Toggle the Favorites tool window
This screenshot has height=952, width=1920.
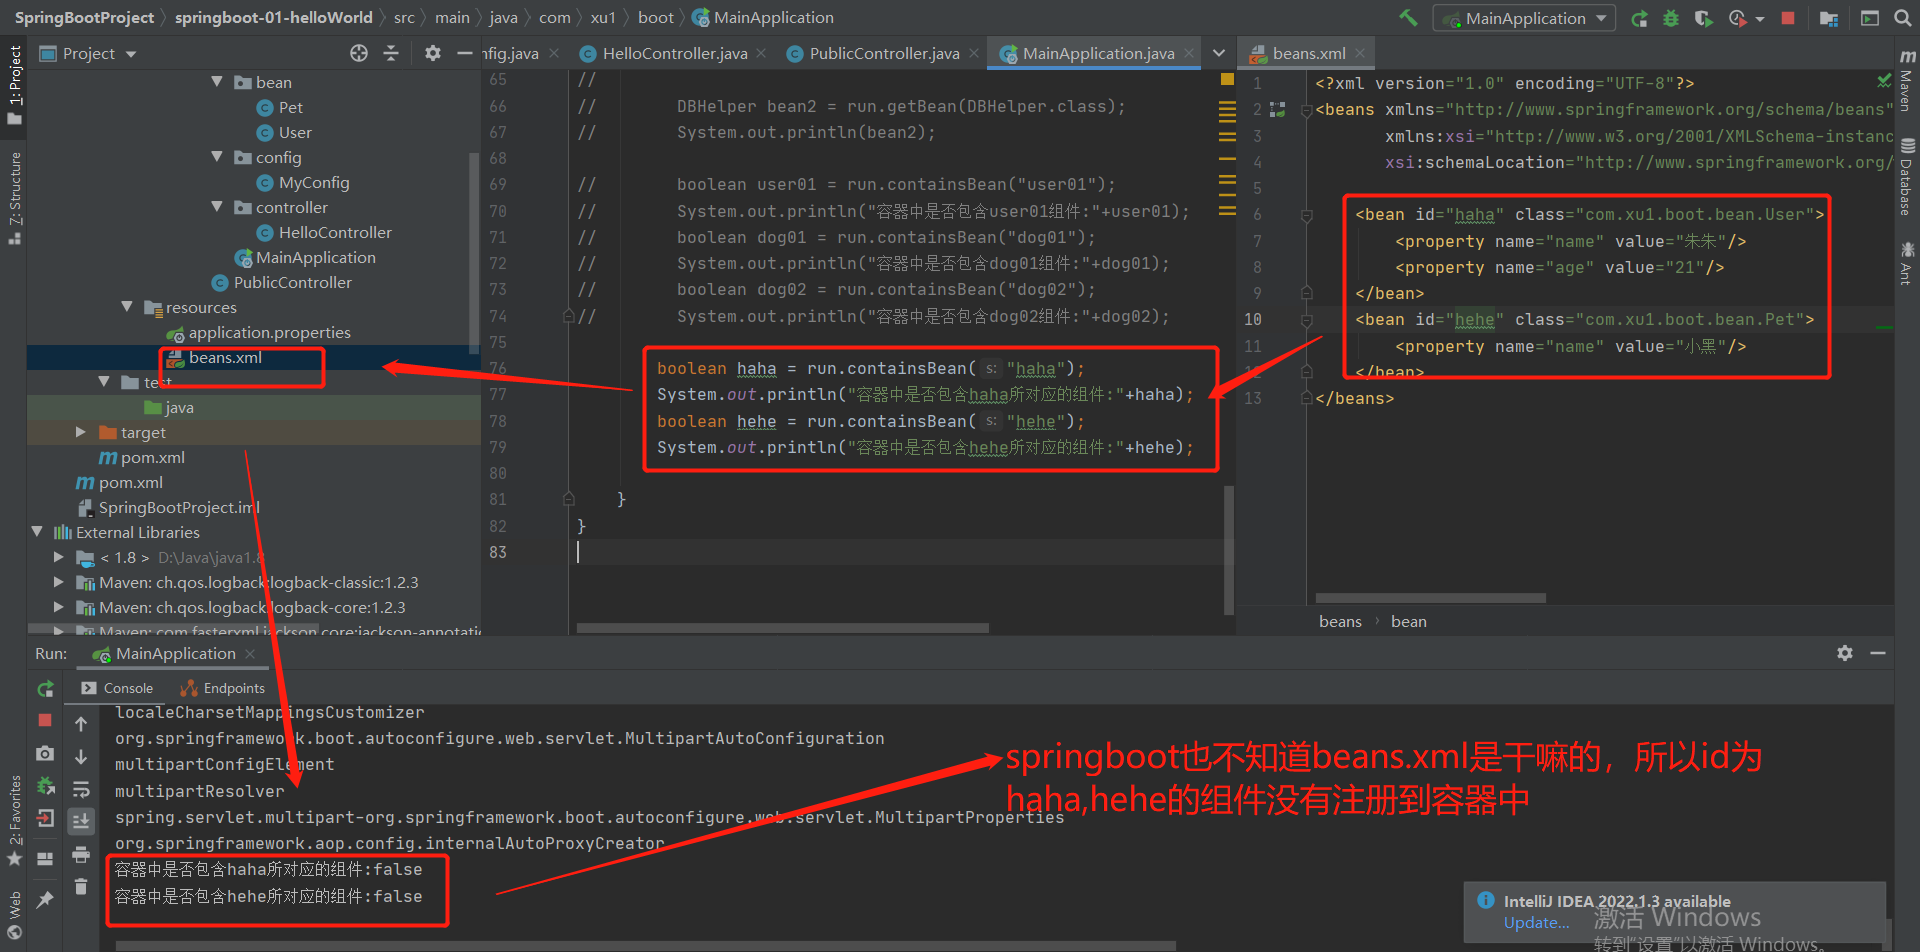[x=14, y=821]
